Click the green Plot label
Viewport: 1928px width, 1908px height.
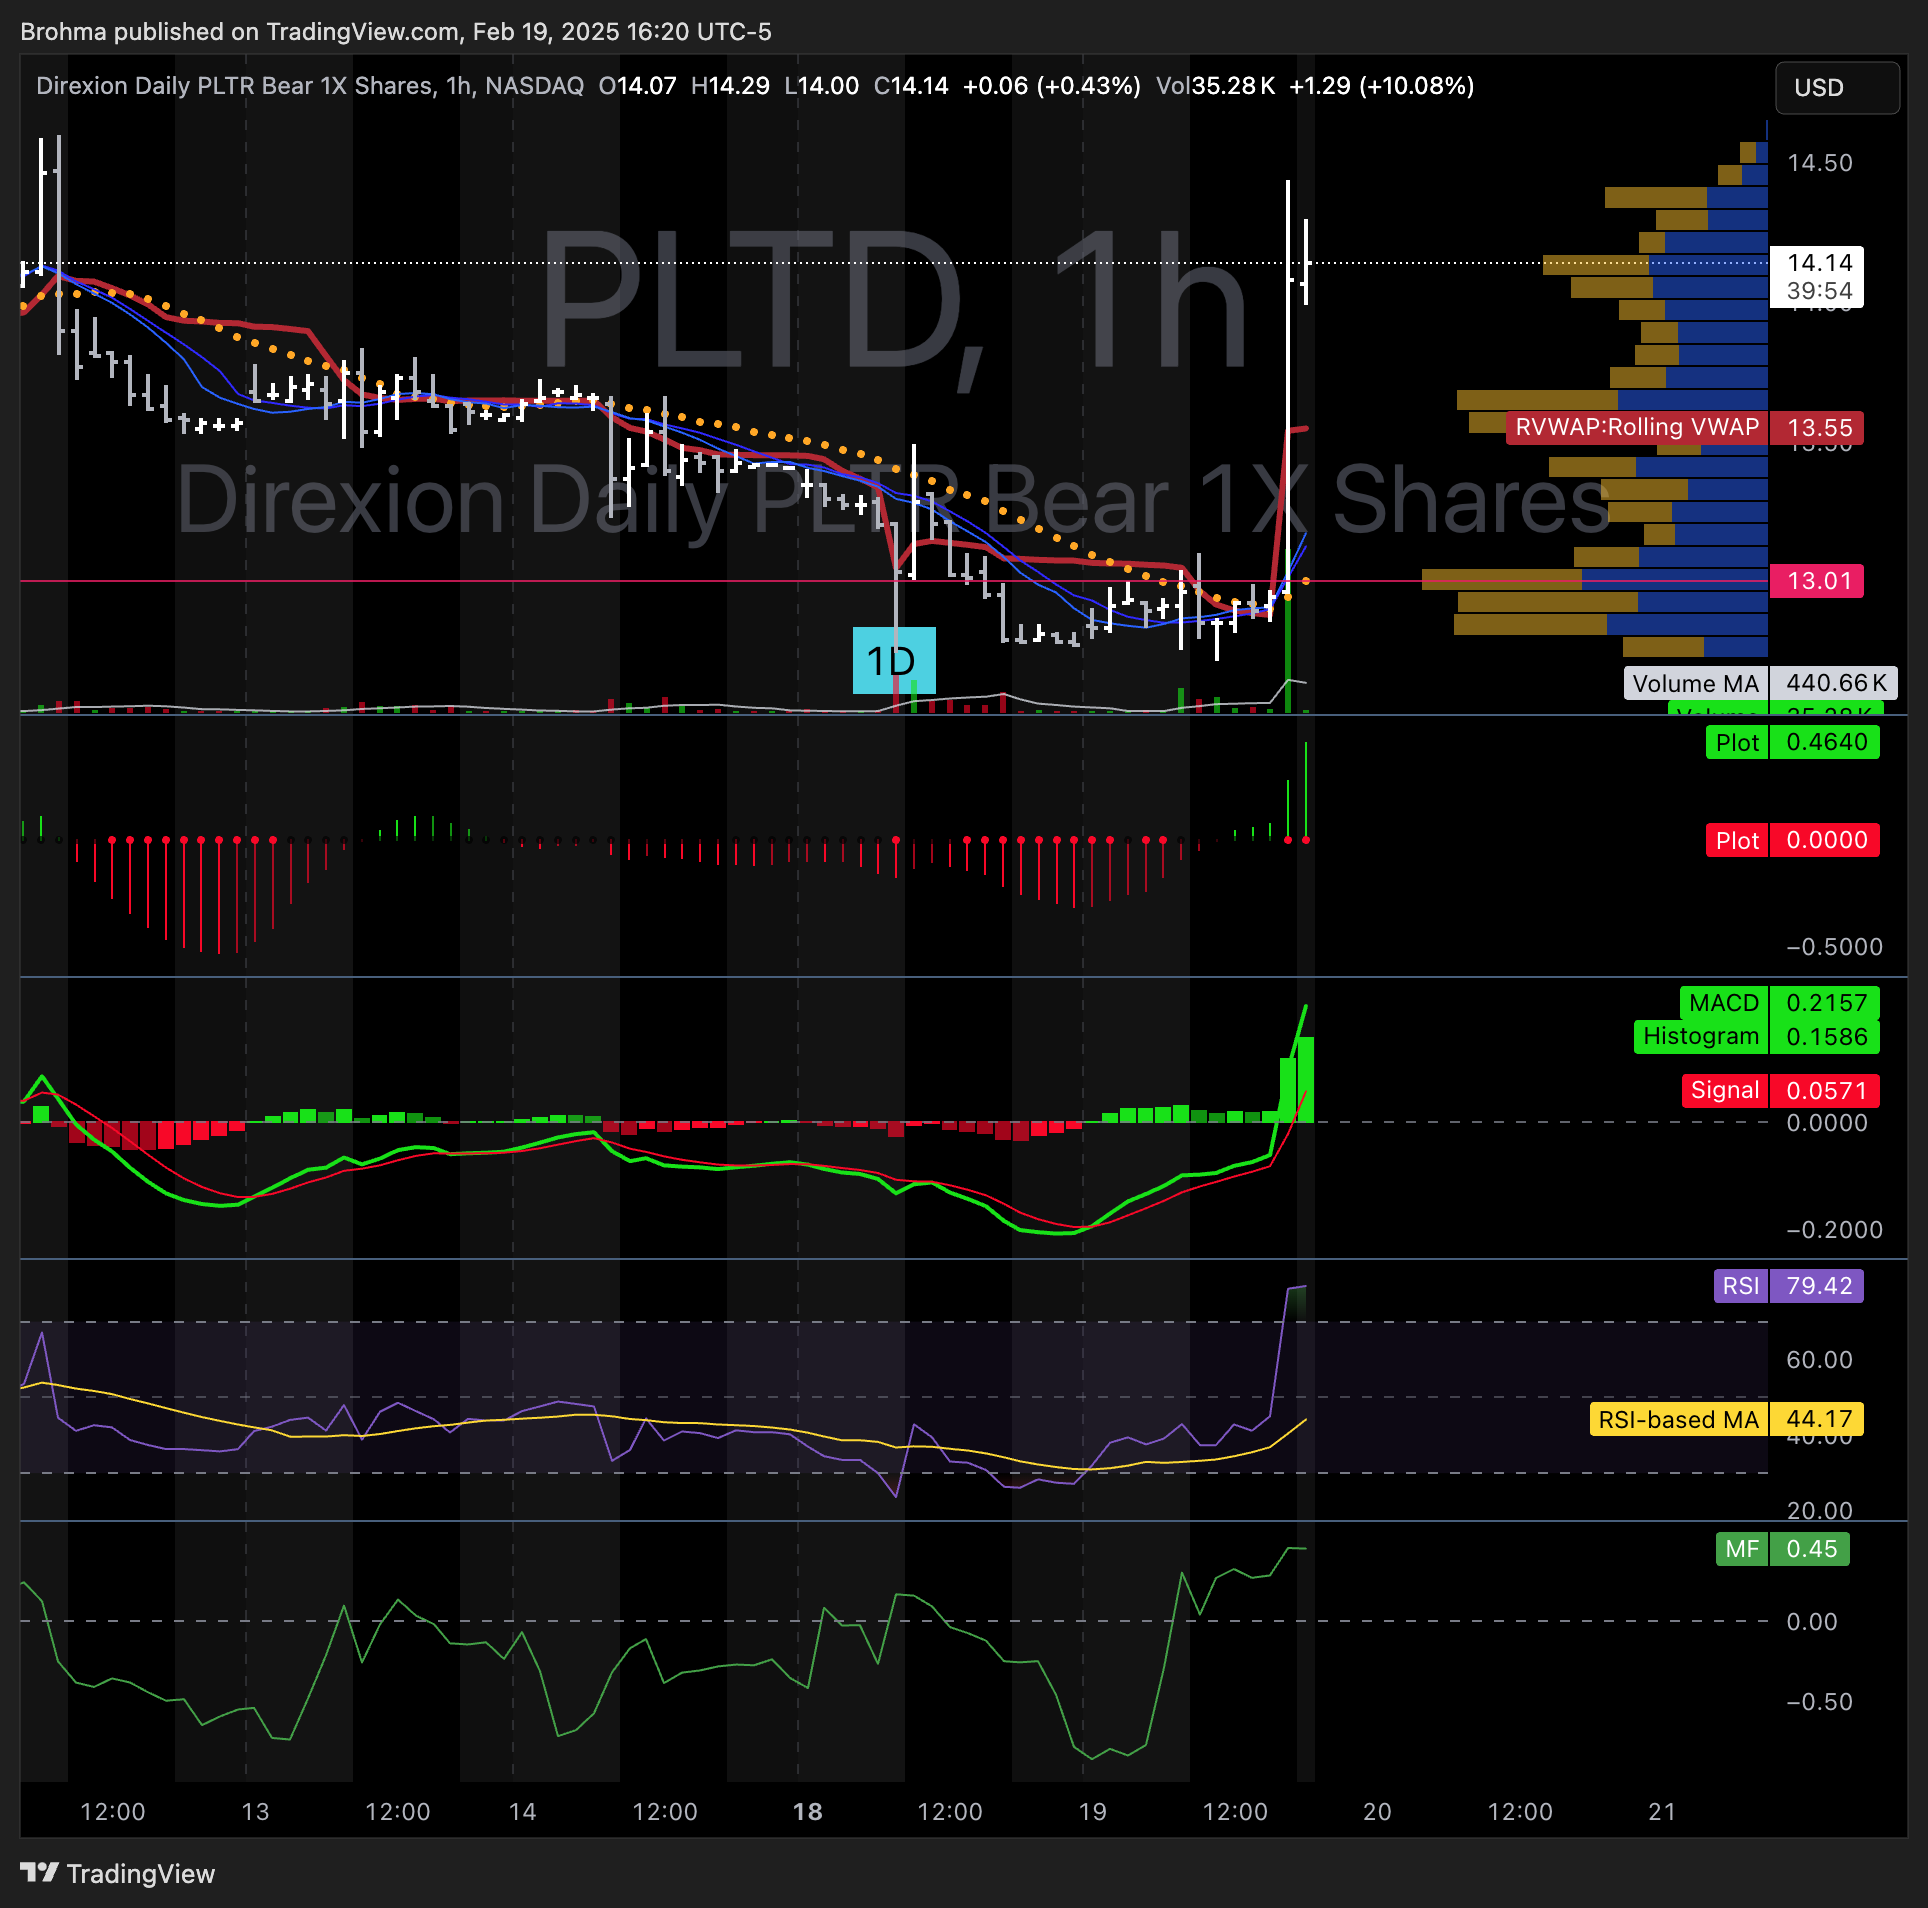click(1737, 742)
